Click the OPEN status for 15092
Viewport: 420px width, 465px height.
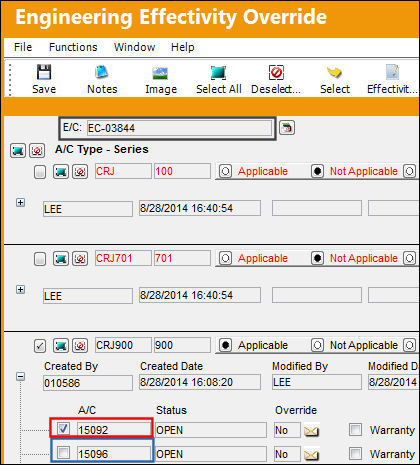coord(211,430)
